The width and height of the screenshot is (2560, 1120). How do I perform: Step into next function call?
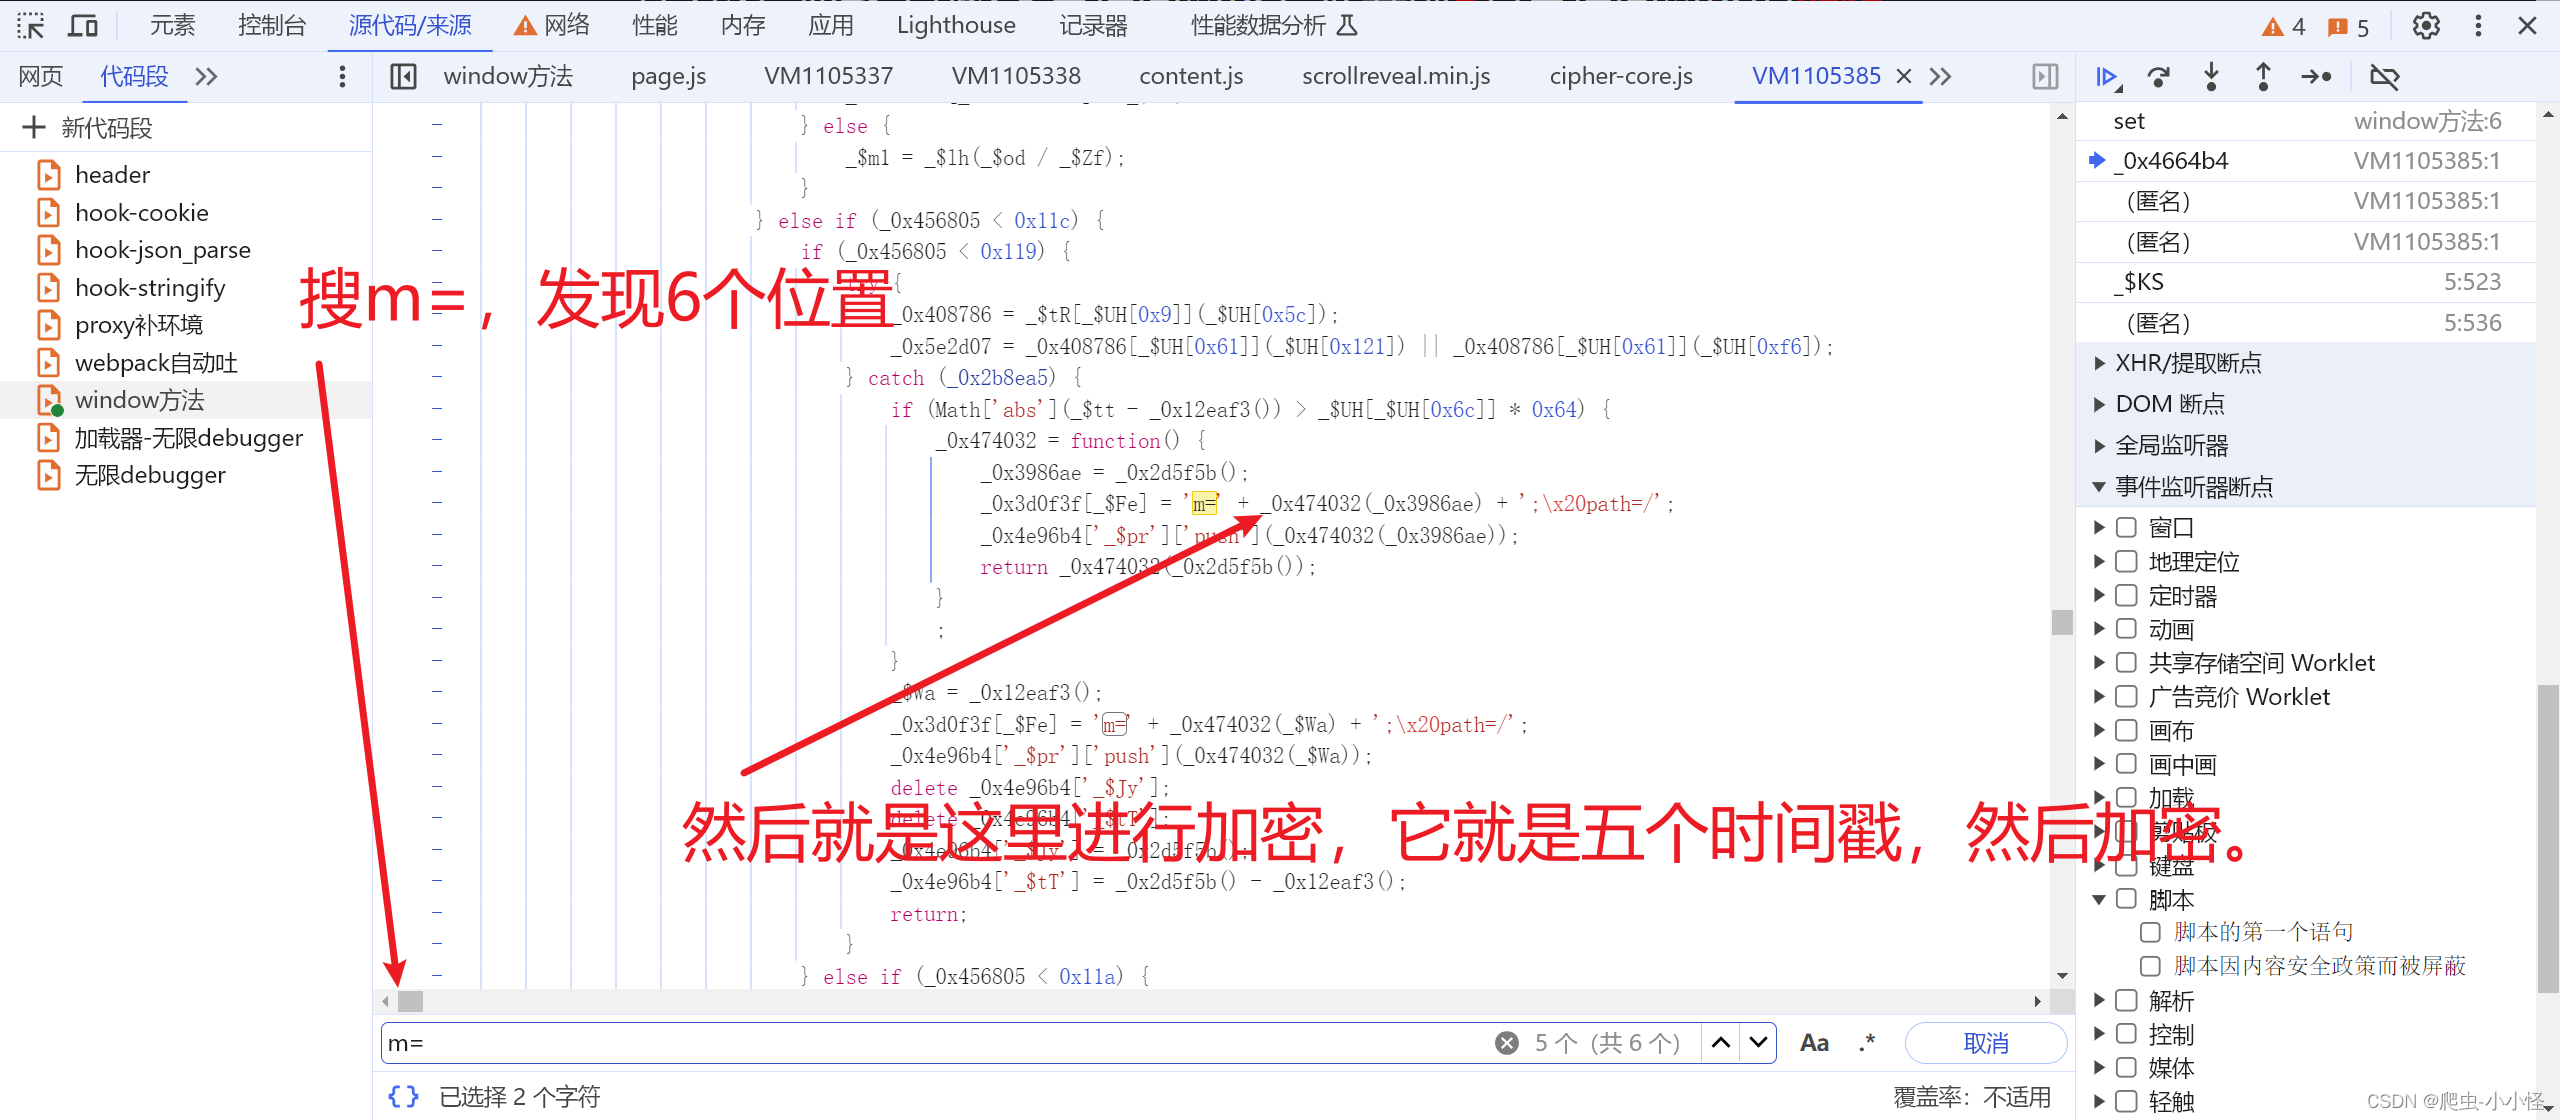[x=2211, y=77]
